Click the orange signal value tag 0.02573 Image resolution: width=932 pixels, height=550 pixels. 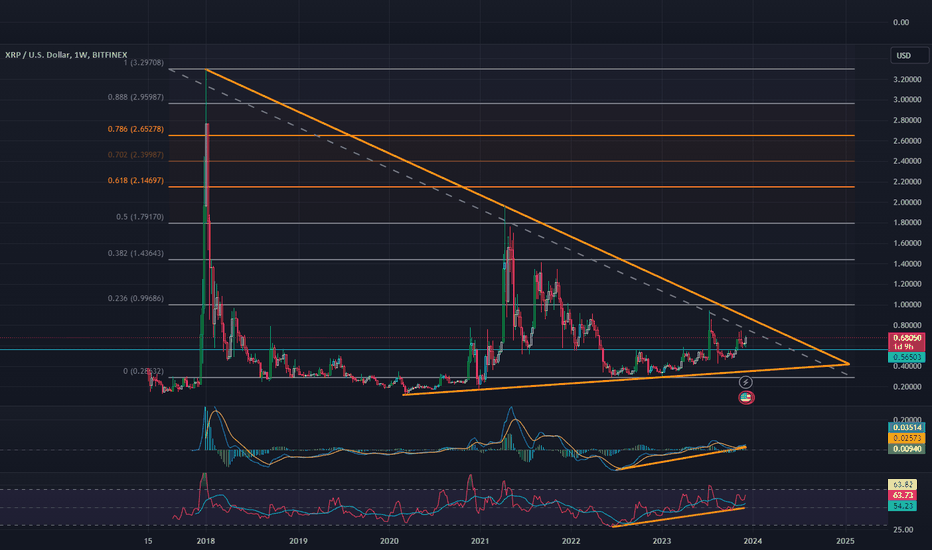pyautogui.click(x=906, y=438)
